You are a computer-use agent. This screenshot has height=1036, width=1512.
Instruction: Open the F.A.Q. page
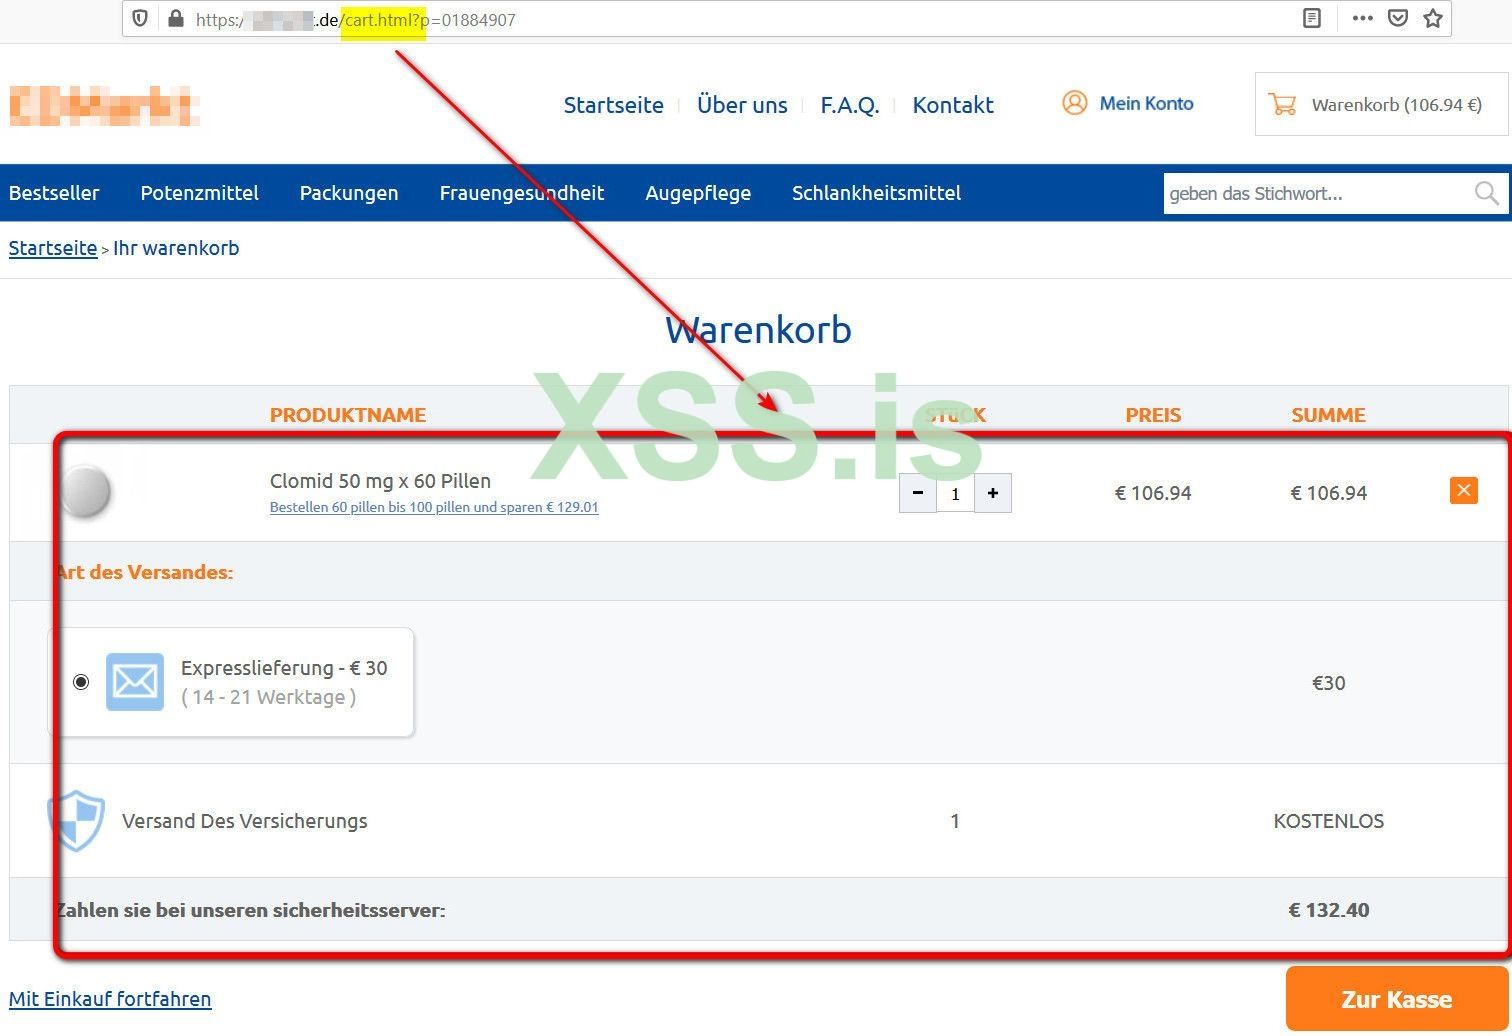coord(850,105)
